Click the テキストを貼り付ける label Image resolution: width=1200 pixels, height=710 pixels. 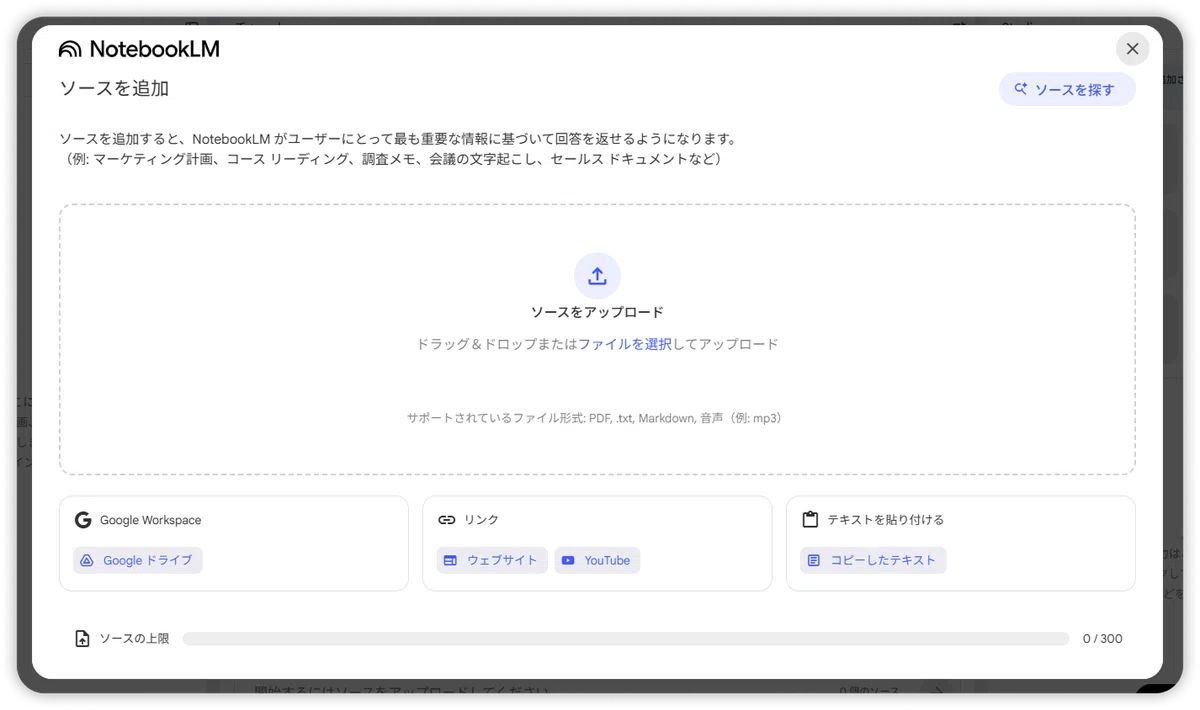click(886, 520)
